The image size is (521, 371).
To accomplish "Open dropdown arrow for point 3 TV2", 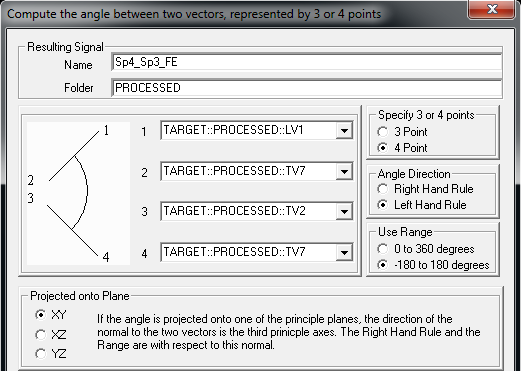I will tap(344, 211).
